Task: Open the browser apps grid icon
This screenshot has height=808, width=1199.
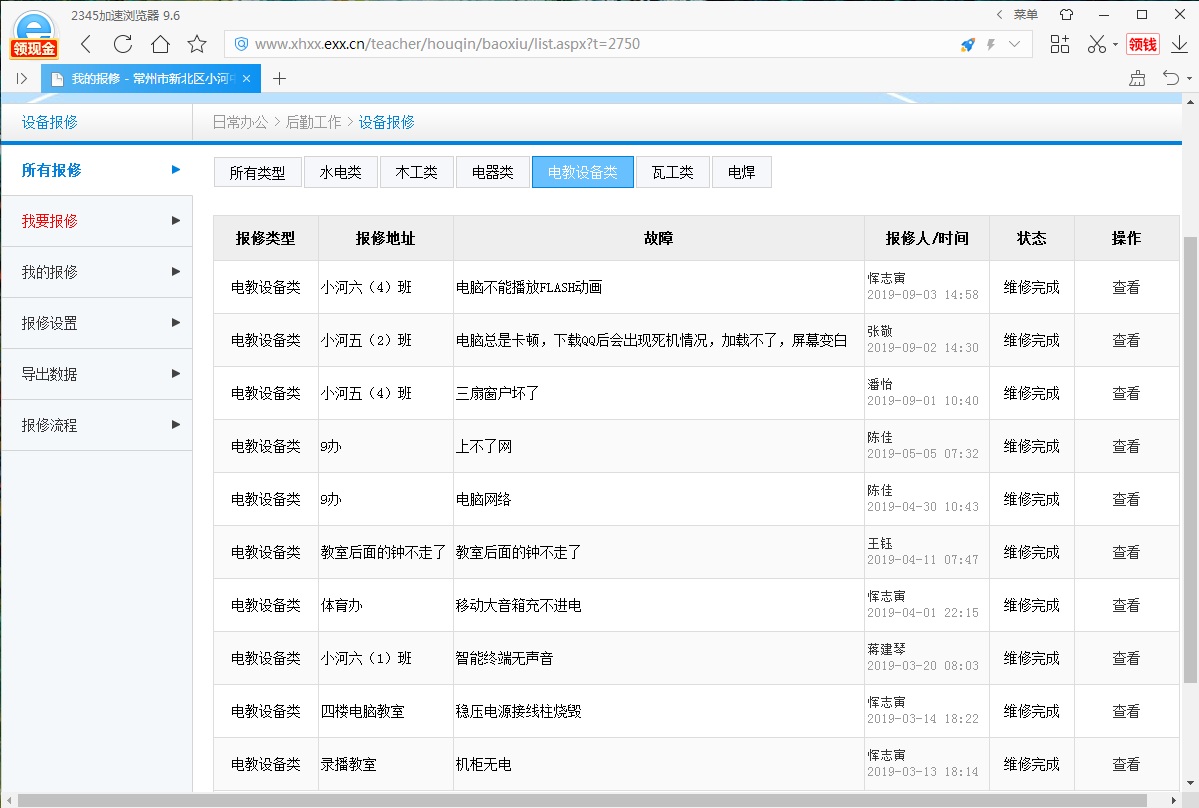Action: click(x=1060, y=44)
